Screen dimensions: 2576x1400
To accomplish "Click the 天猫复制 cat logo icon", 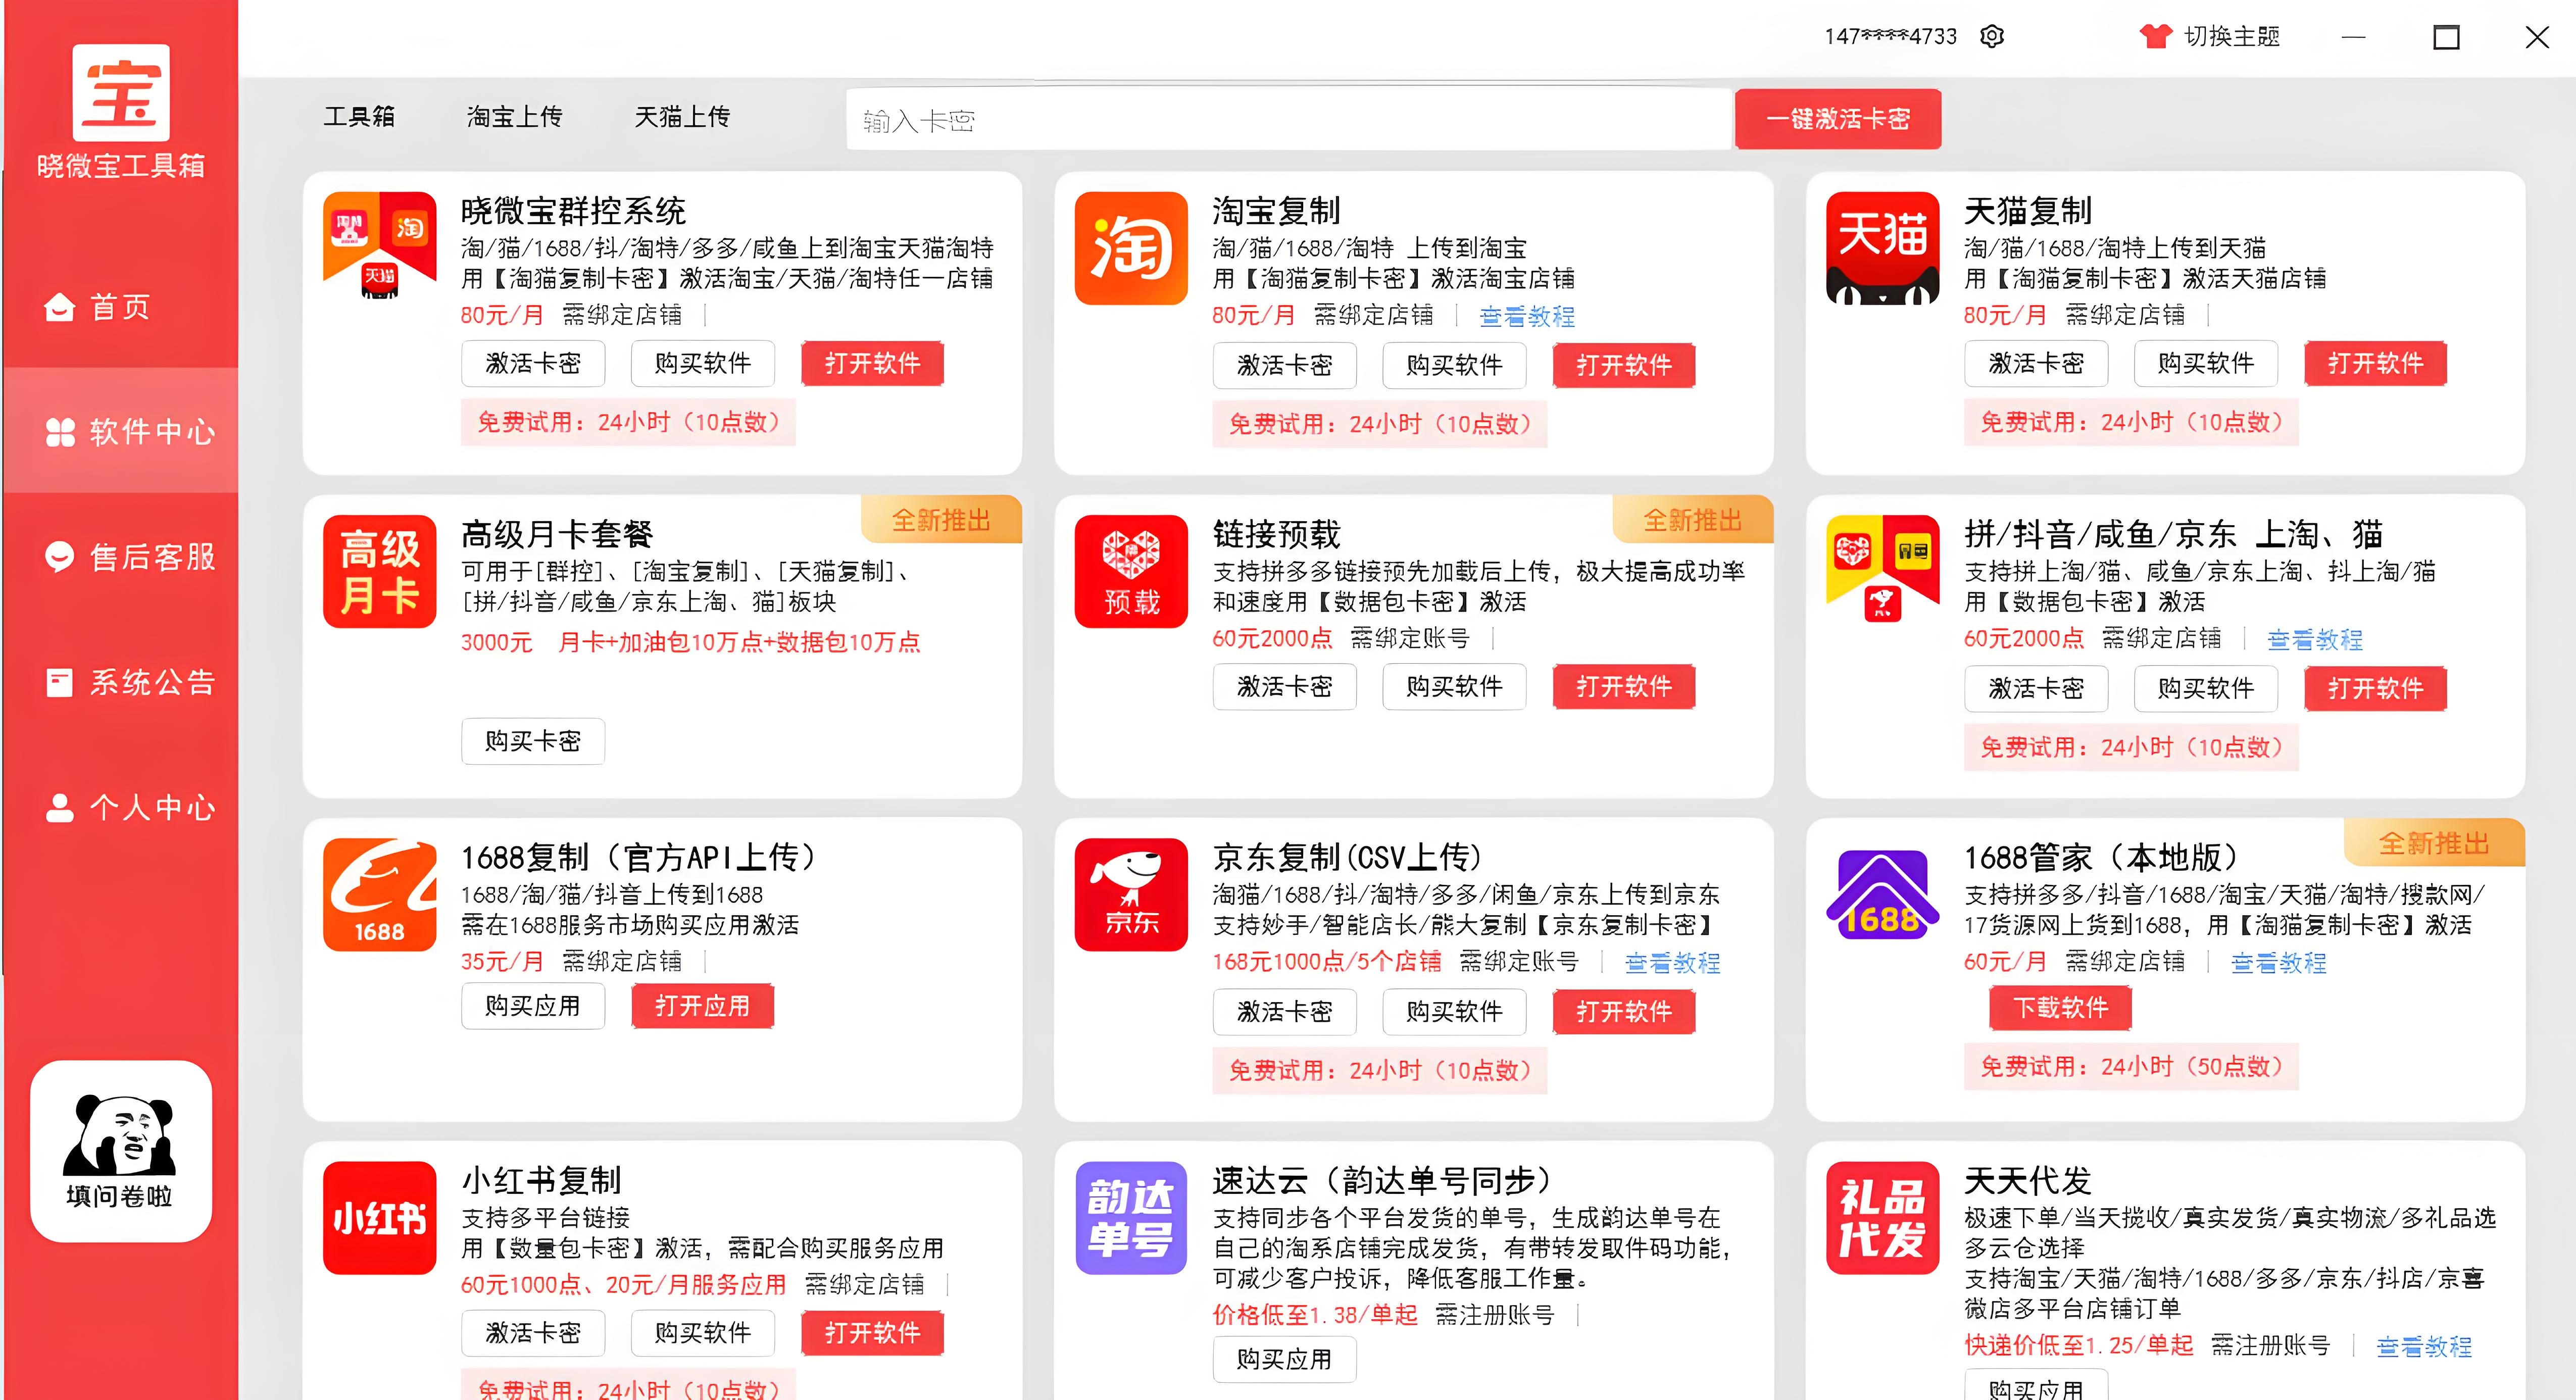I will (x=1882, y=248).
